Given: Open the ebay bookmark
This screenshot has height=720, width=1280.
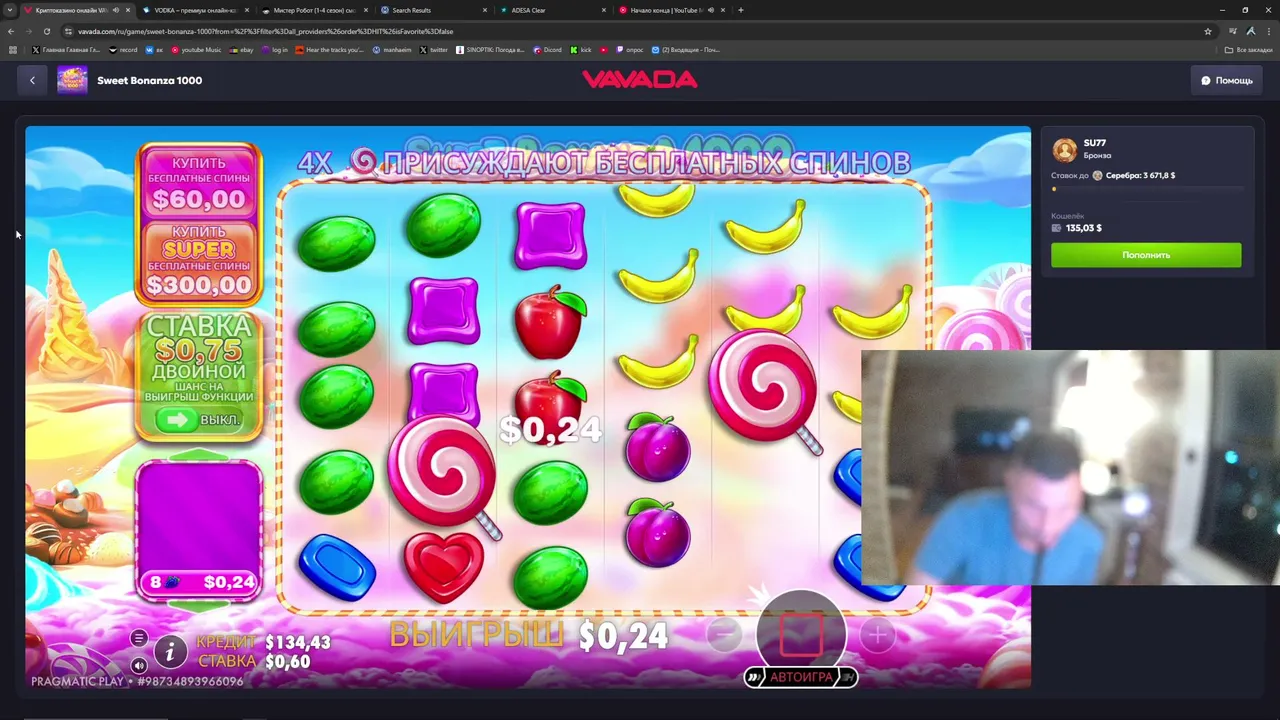Looking at the screenshot, I should (242, 50).
